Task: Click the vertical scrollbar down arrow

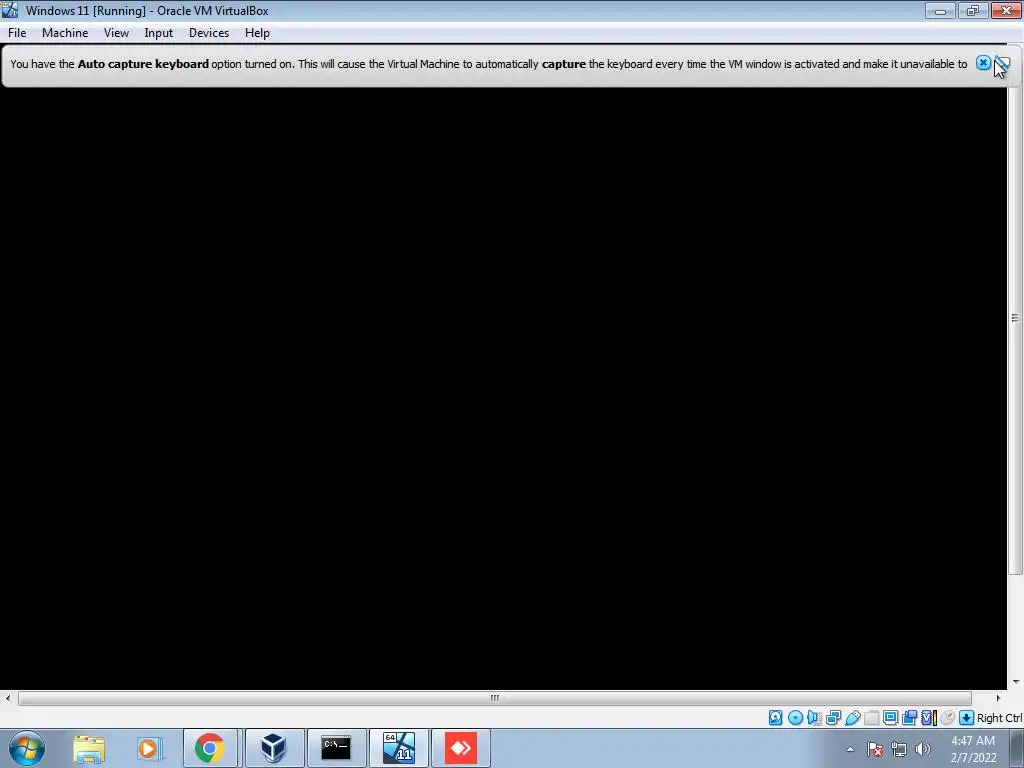Action: [1015, 682]
